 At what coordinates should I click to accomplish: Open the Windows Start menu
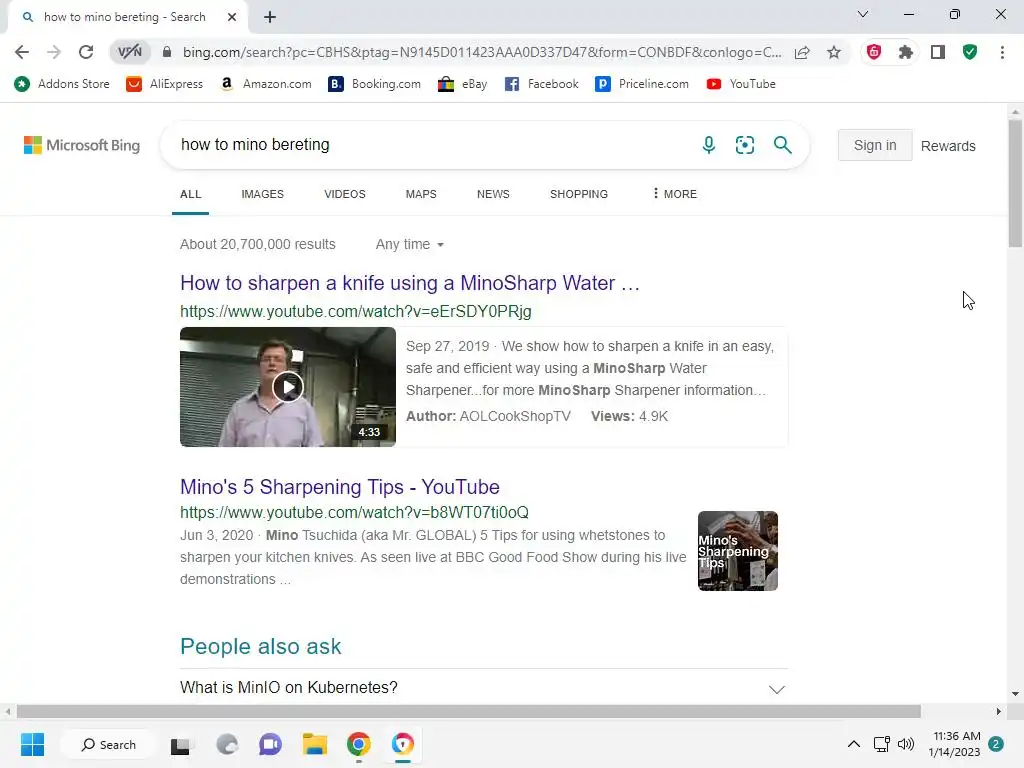pyautogui.click(x=33, y=744)
